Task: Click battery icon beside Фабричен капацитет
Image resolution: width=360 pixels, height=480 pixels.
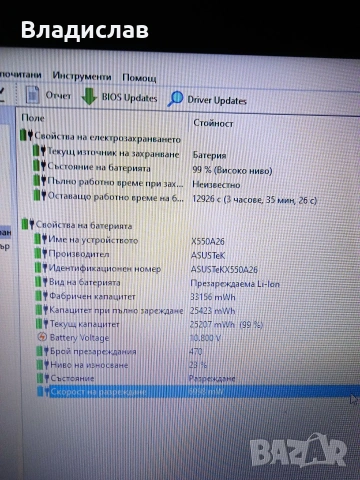Action: [x=42, y=295]
